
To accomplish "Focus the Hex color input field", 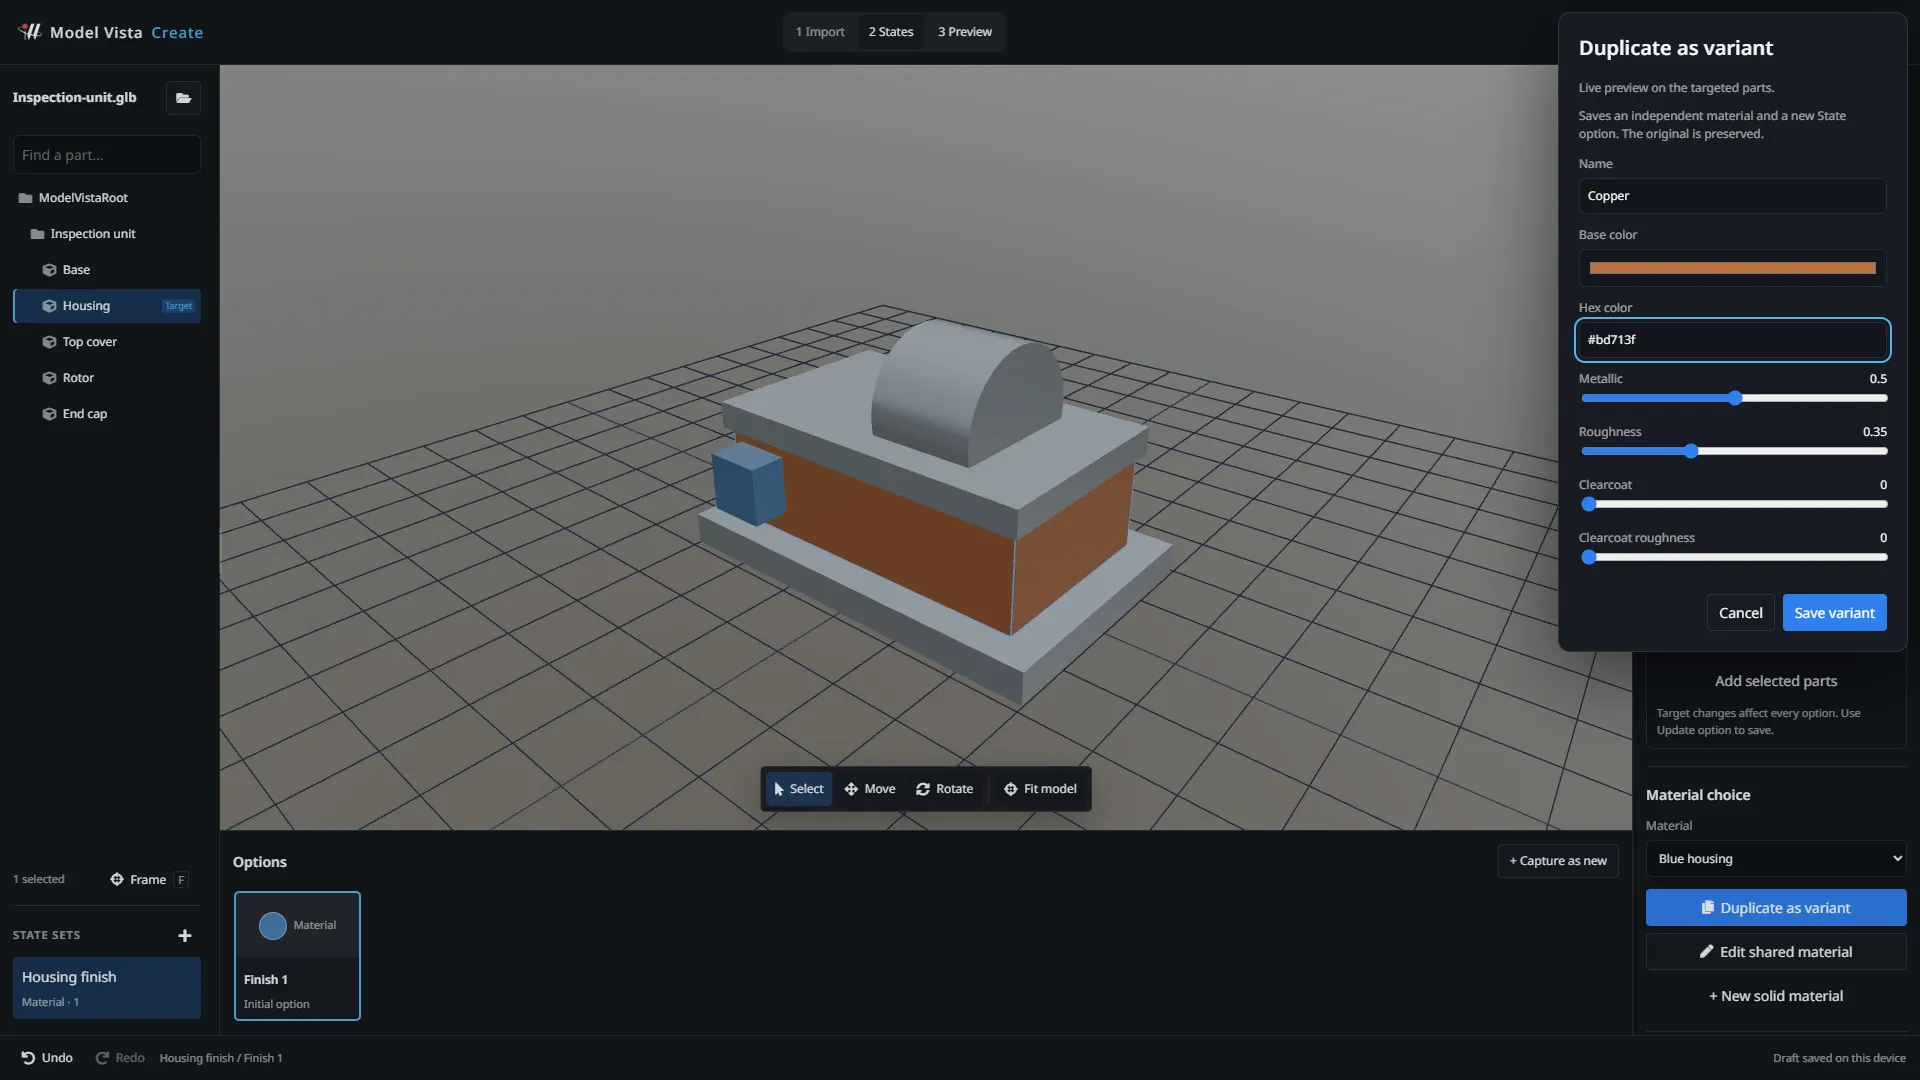I will pos(1732,340).
